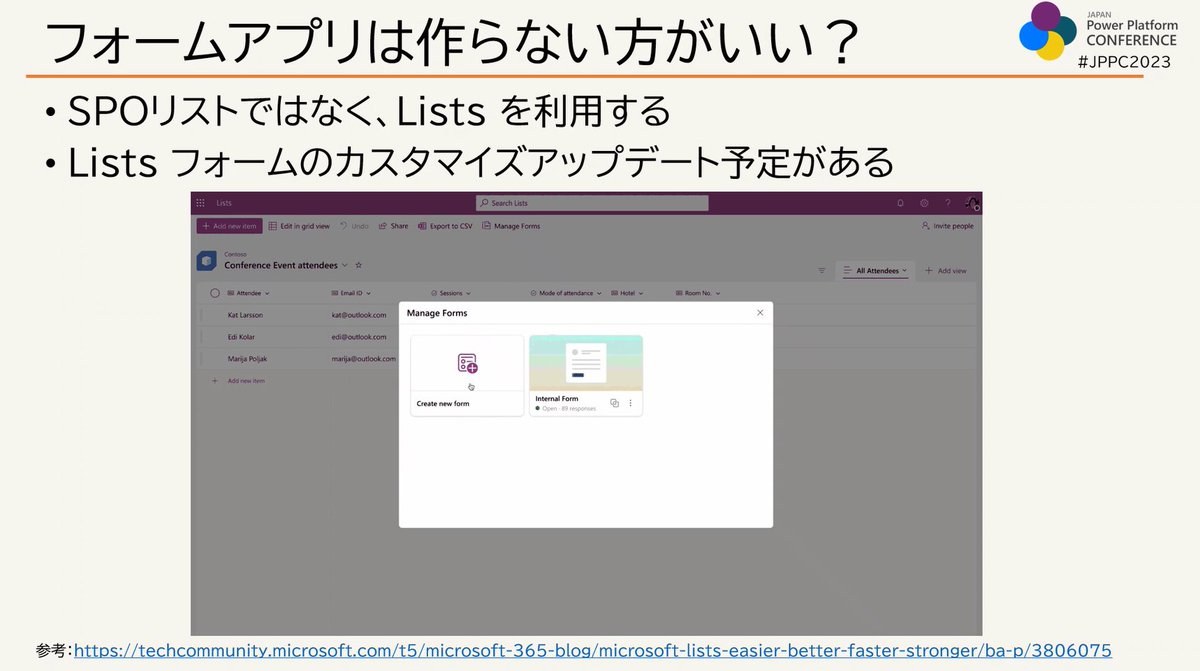Click the Lists app name in header
The image size is (1200, 671).
tap(224, 203)
